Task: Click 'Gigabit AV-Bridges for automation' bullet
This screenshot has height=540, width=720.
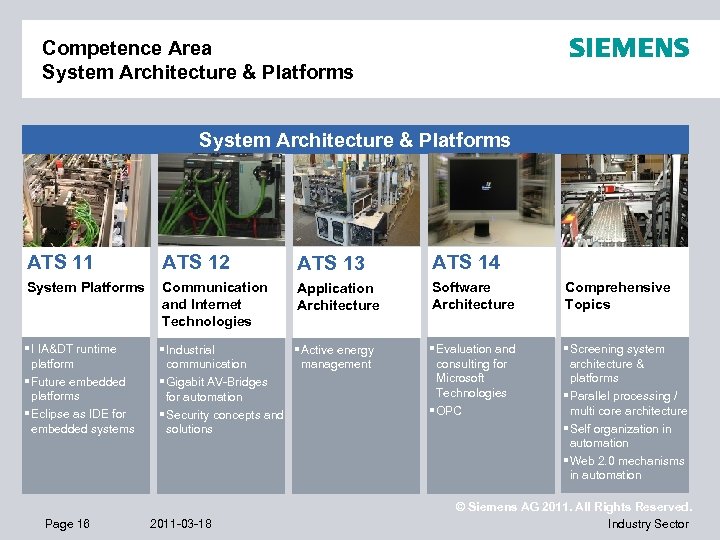Action: [x=214, y=389]
